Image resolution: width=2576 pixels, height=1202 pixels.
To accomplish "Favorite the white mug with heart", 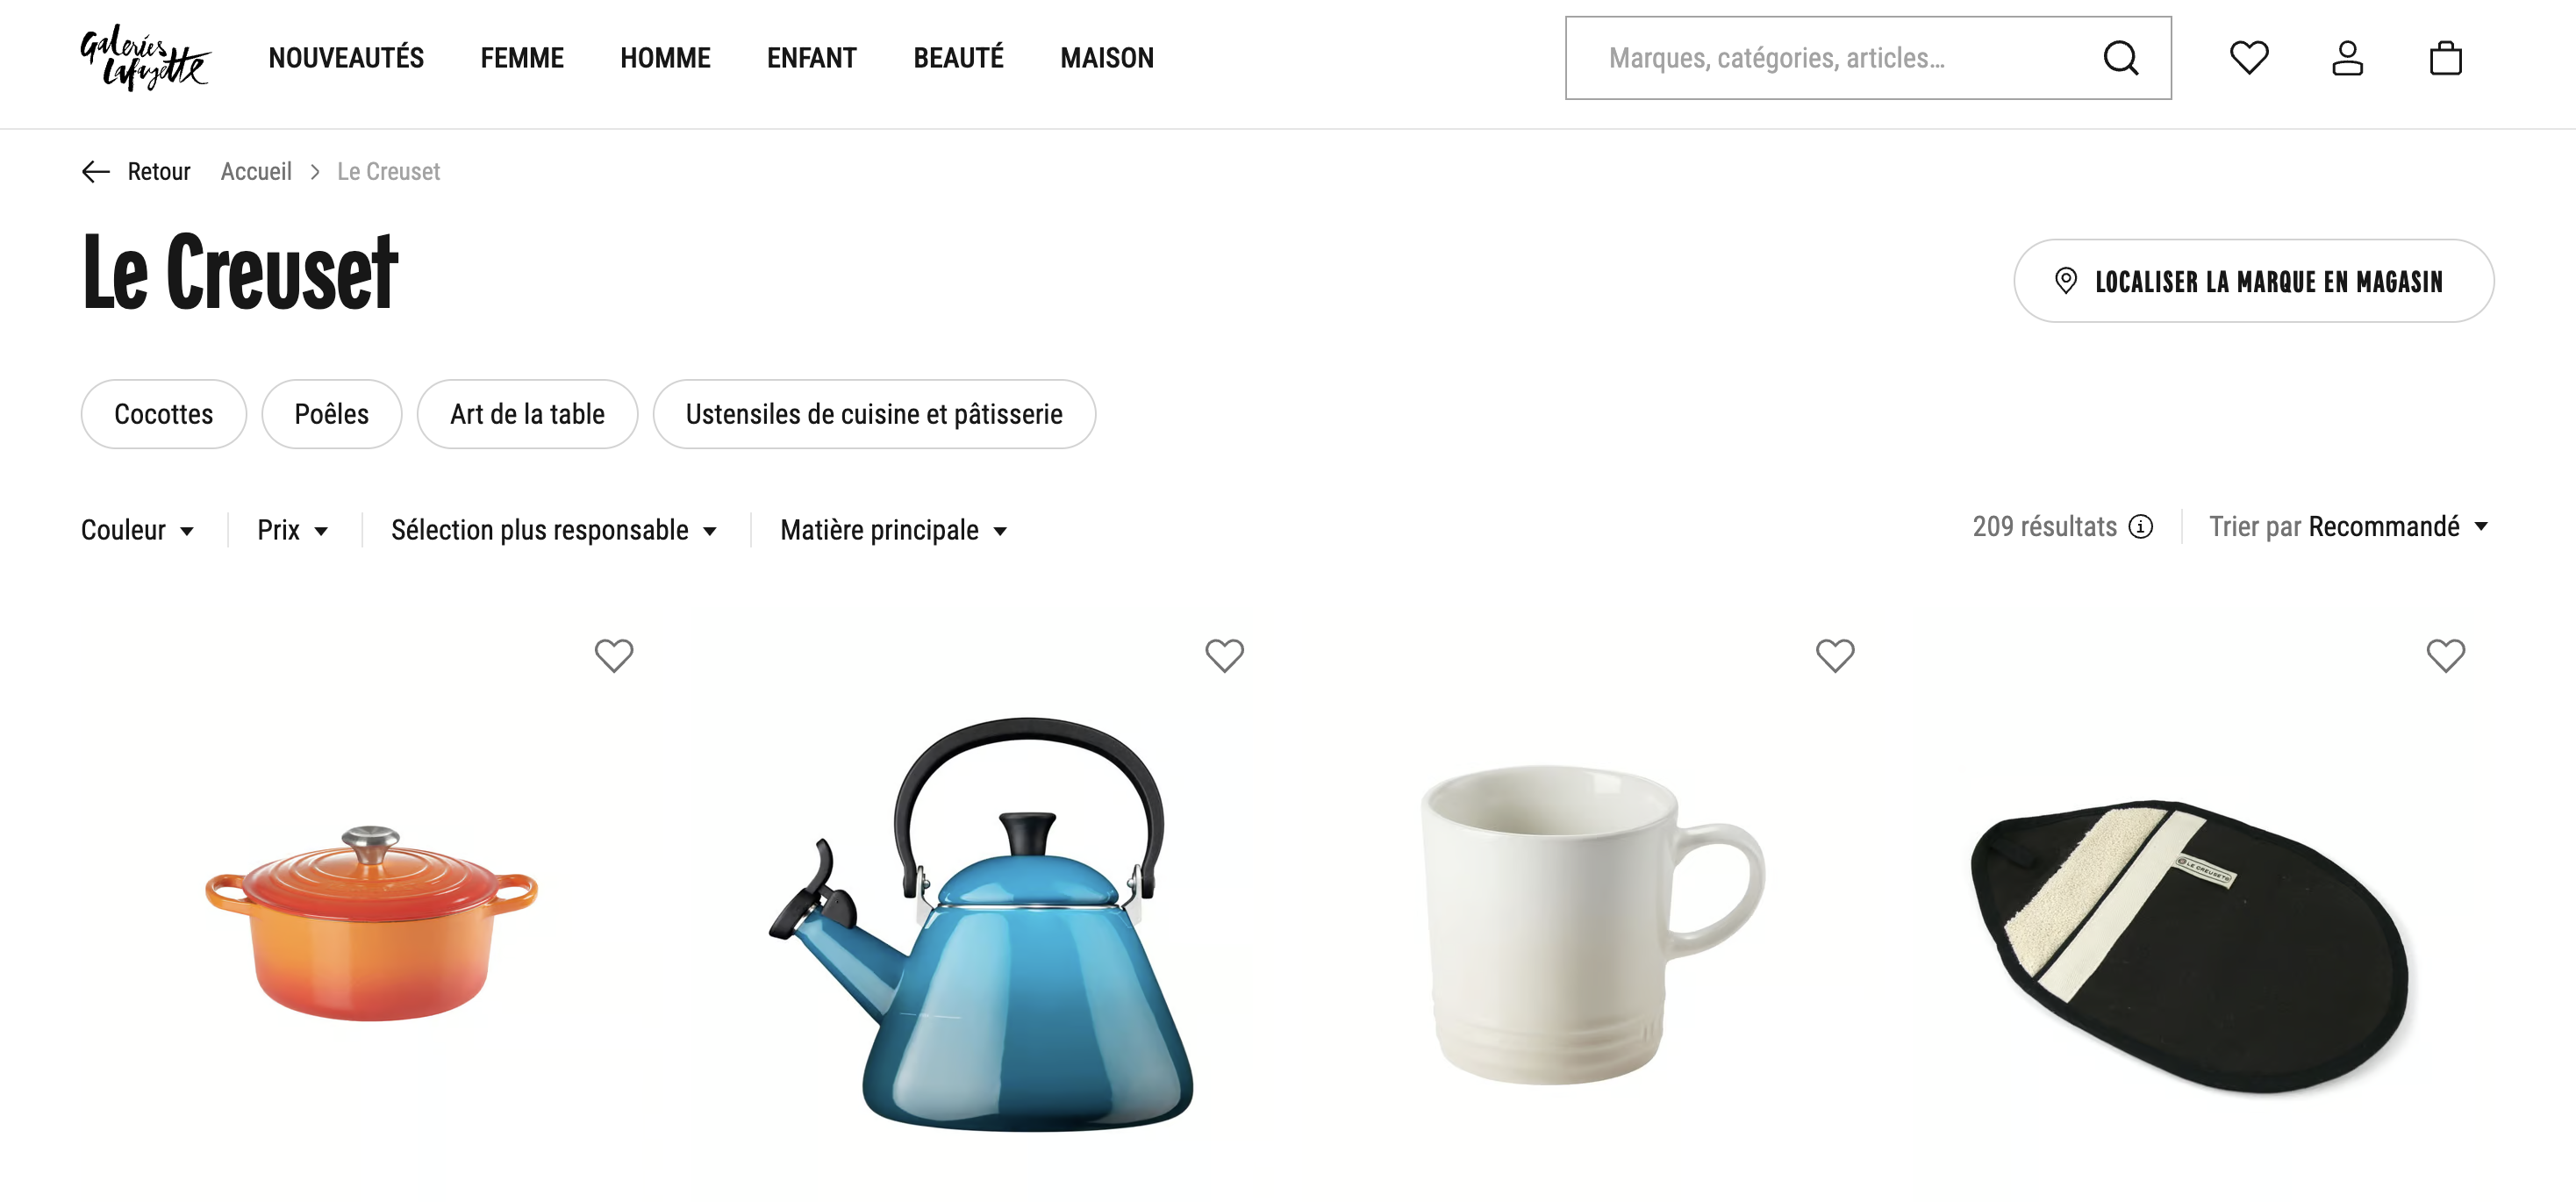I will (1835, 656).
